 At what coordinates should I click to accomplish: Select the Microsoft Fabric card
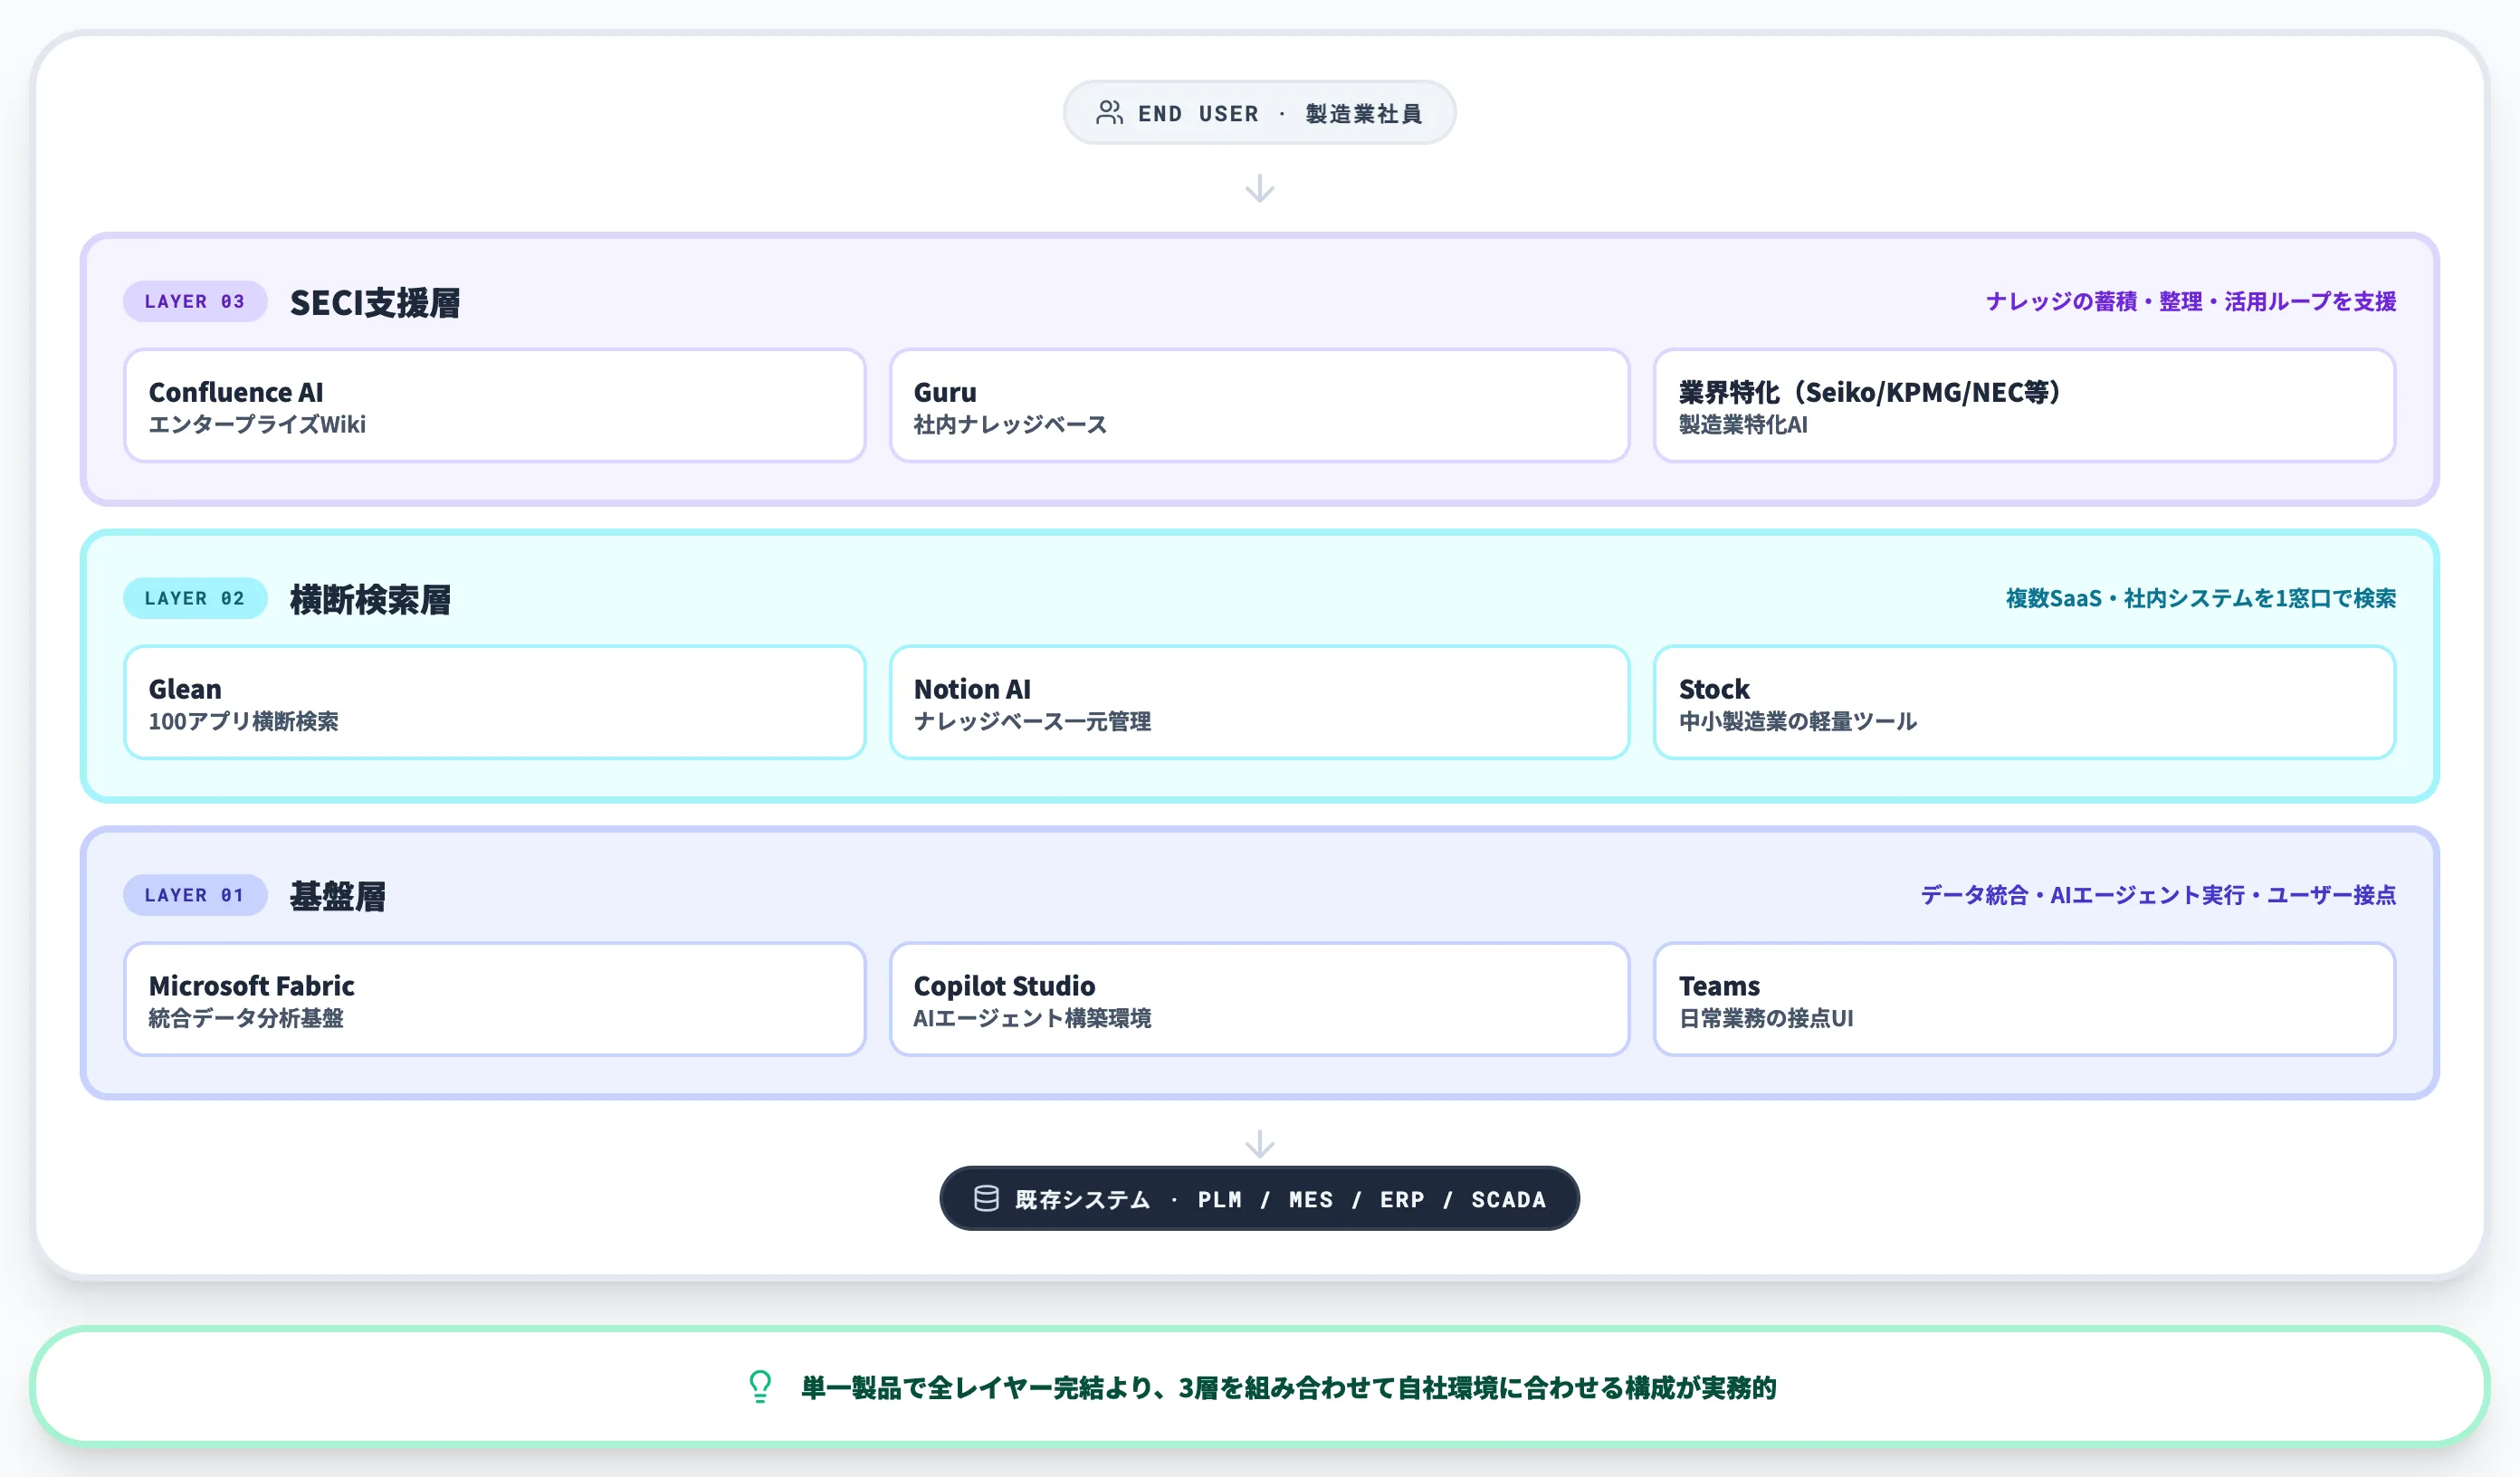coord(495,999)
